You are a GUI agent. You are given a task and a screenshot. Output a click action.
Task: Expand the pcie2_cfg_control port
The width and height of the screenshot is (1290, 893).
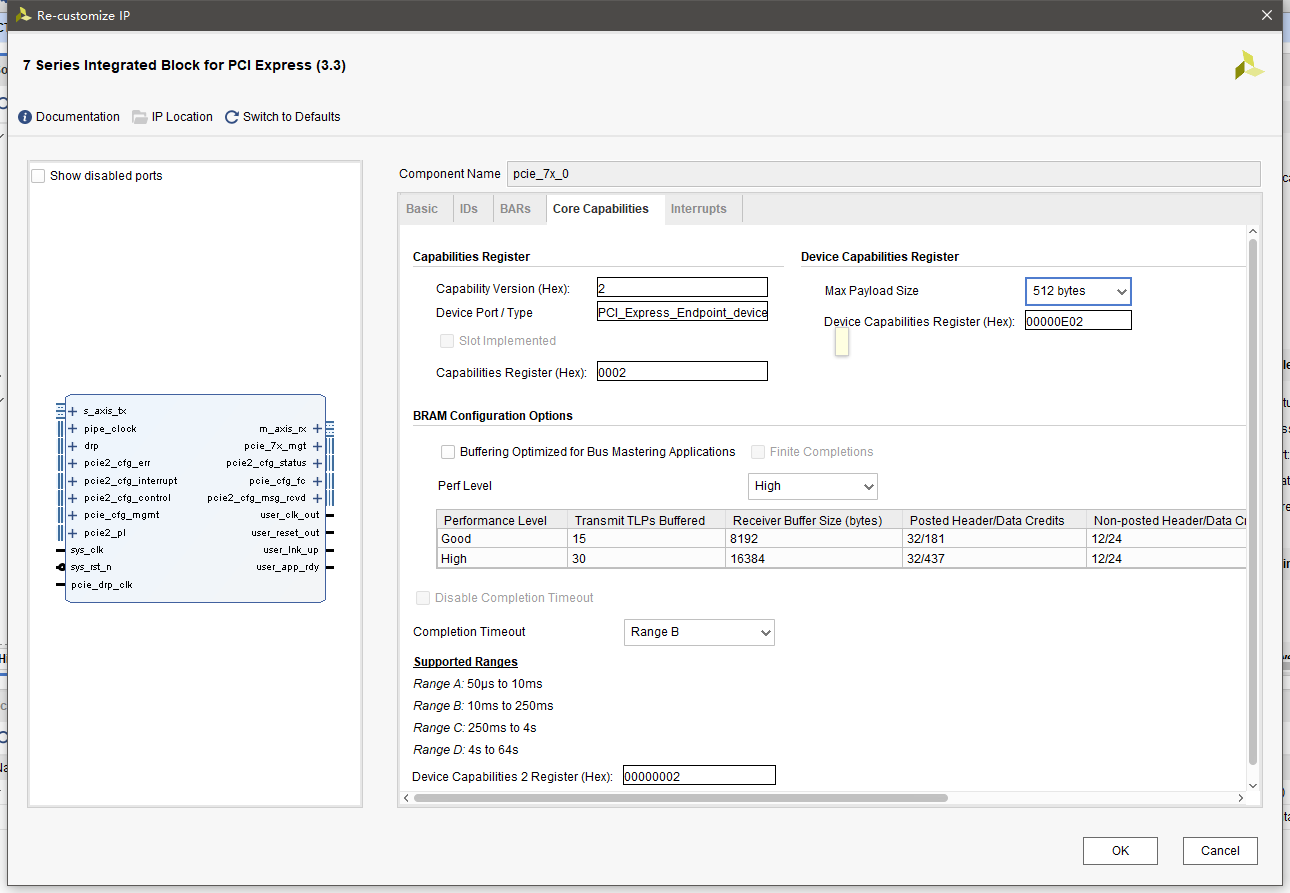pyautogui.click(x=72, y=498)
